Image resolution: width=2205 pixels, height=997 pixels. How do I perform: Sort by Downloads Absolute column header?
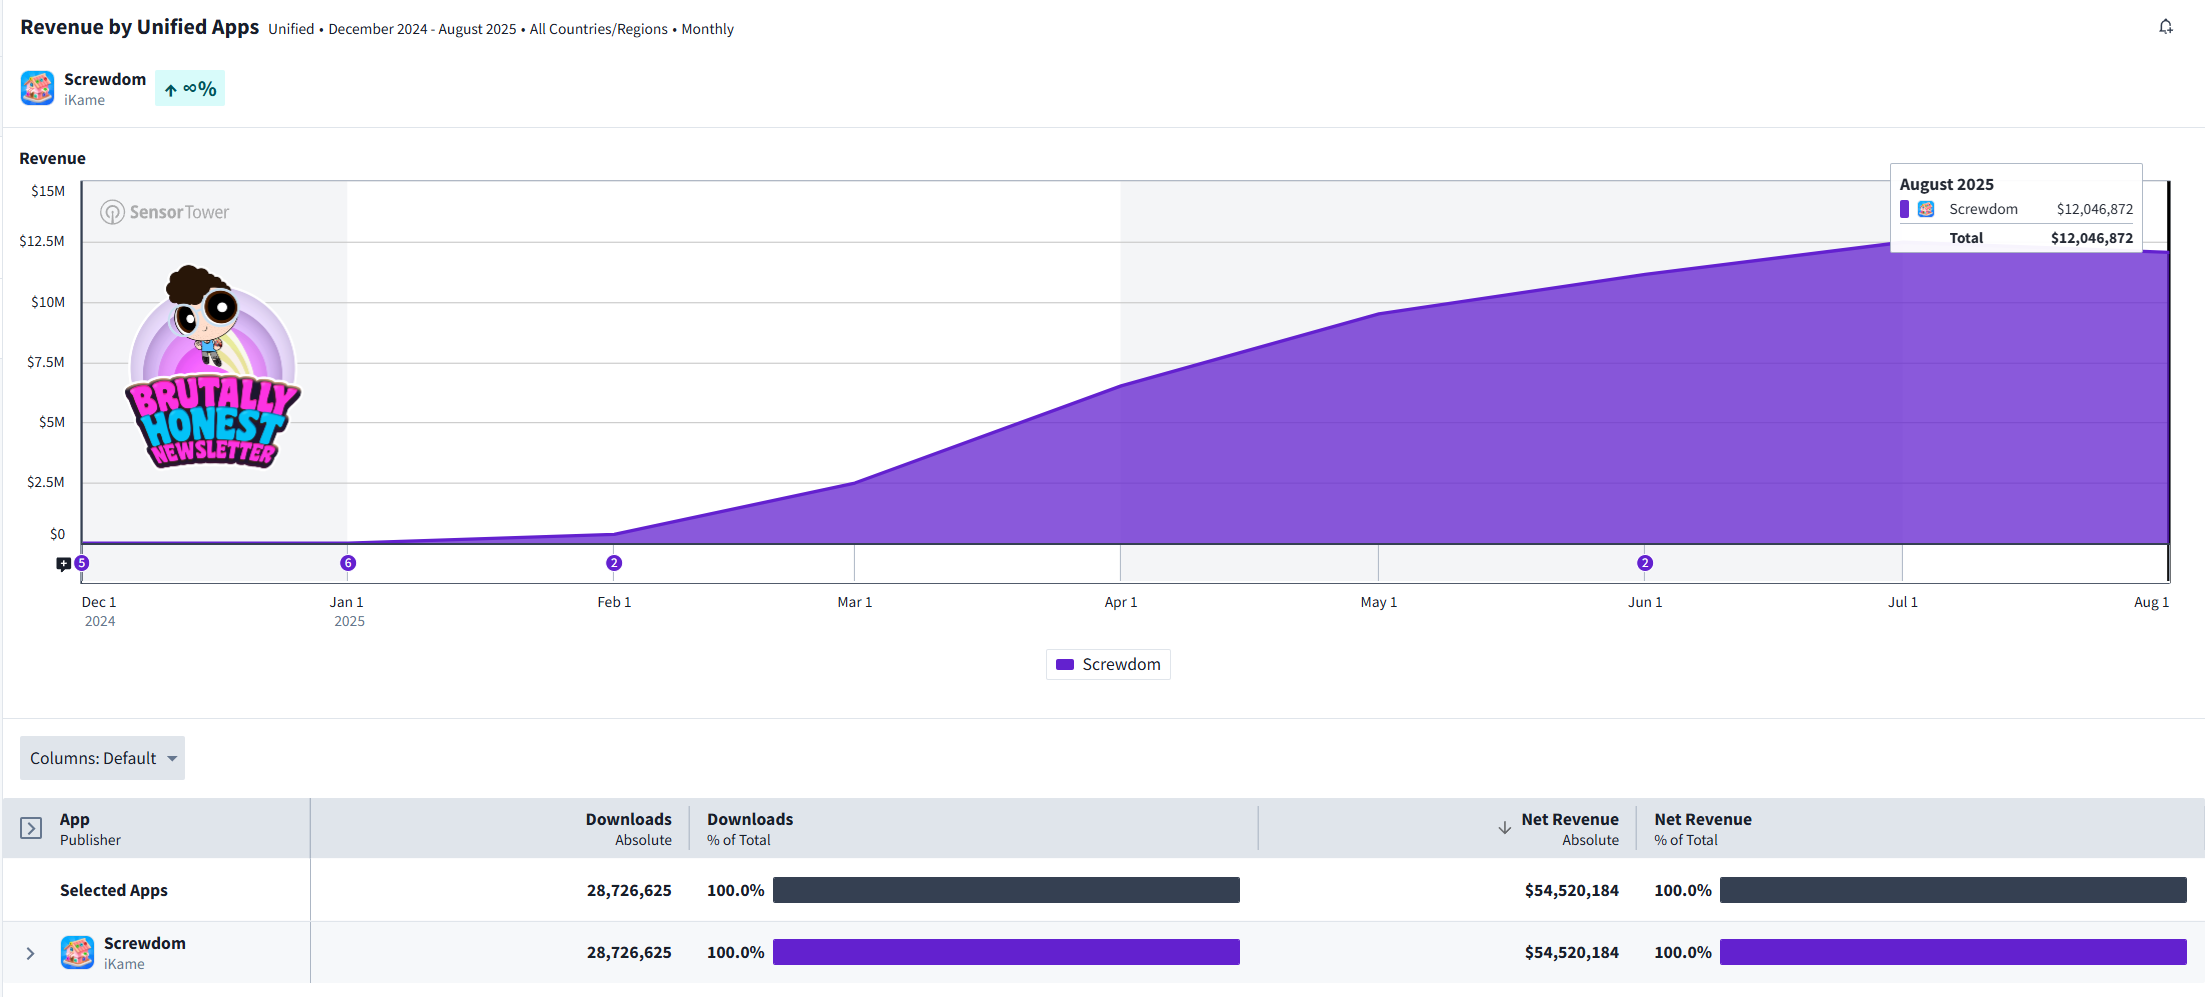[x=628, y=829]
